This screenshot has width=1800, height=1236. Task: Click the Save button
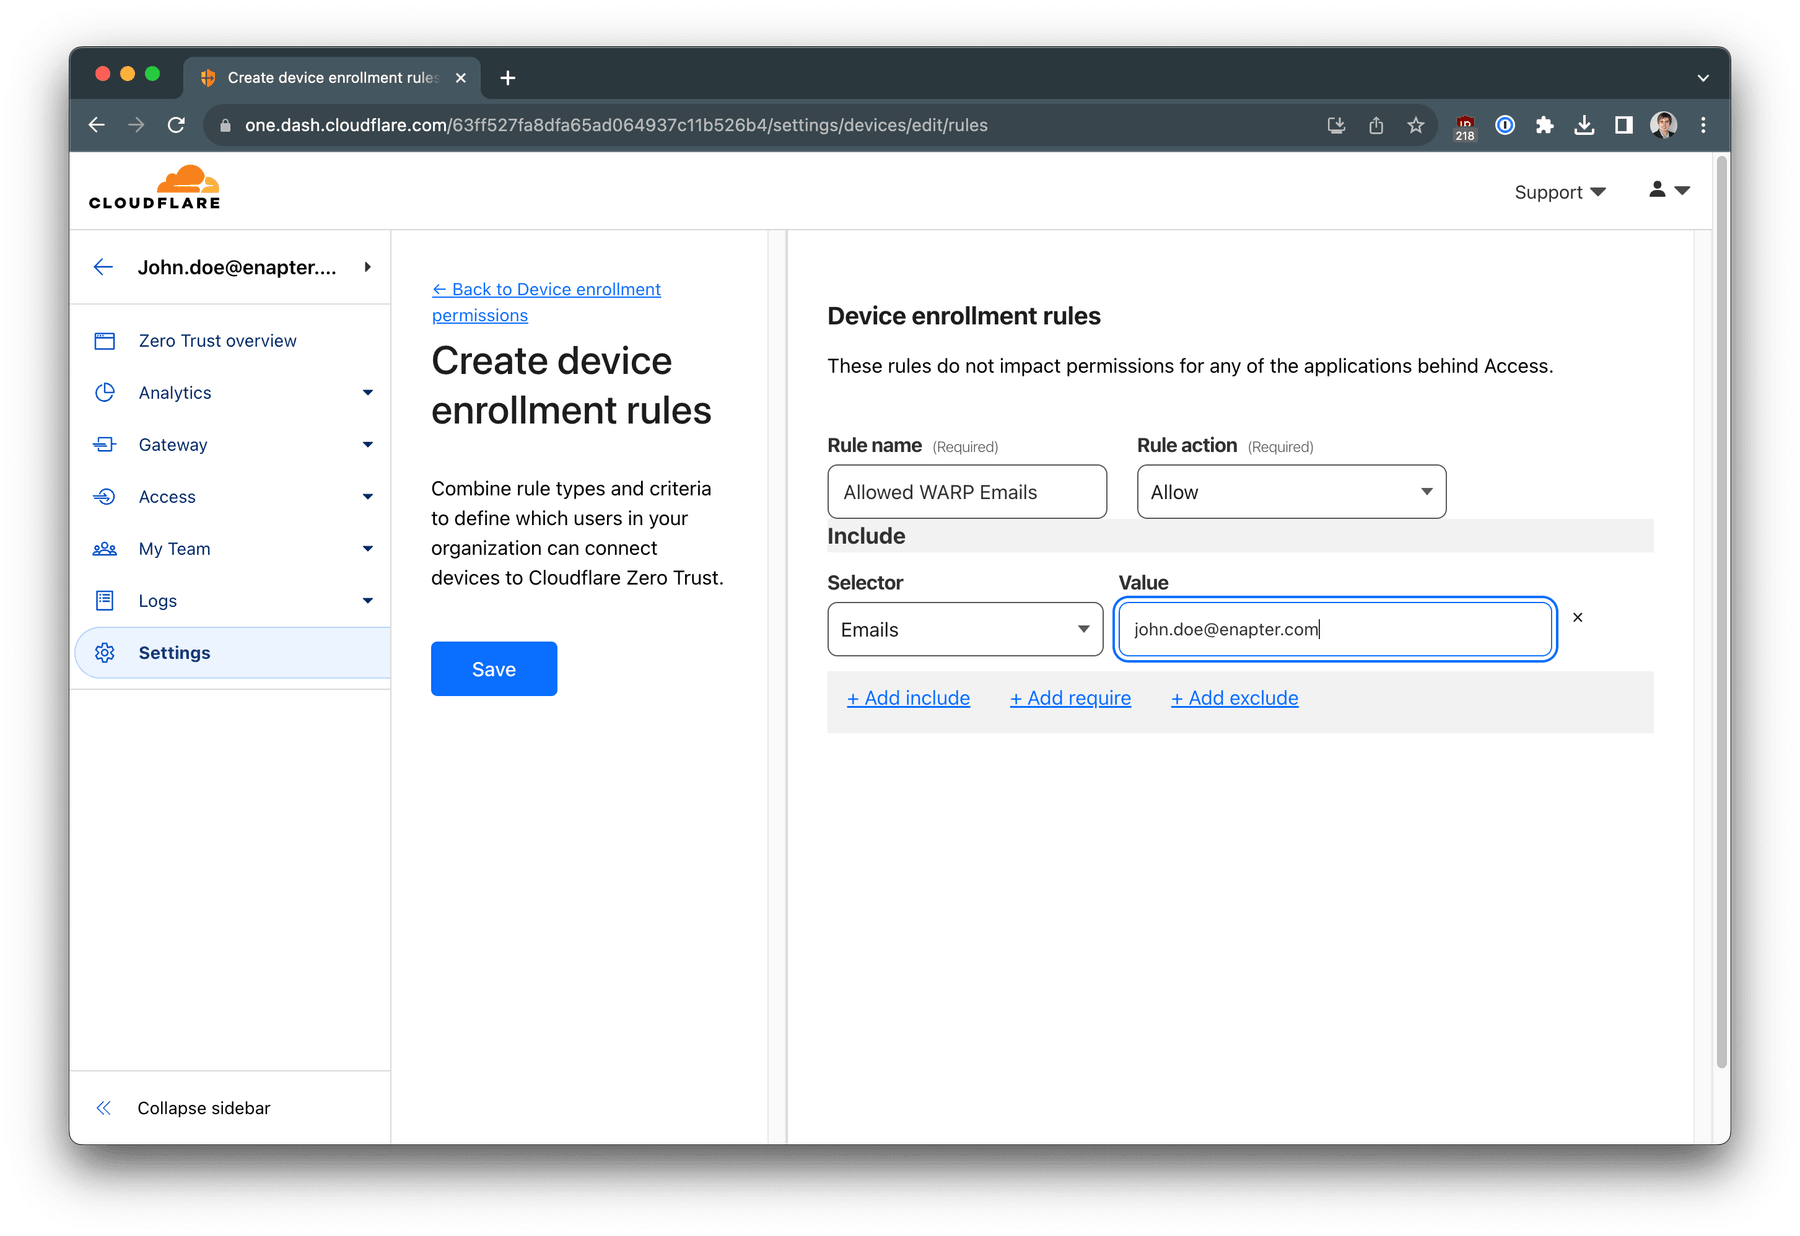click(493, 668)
